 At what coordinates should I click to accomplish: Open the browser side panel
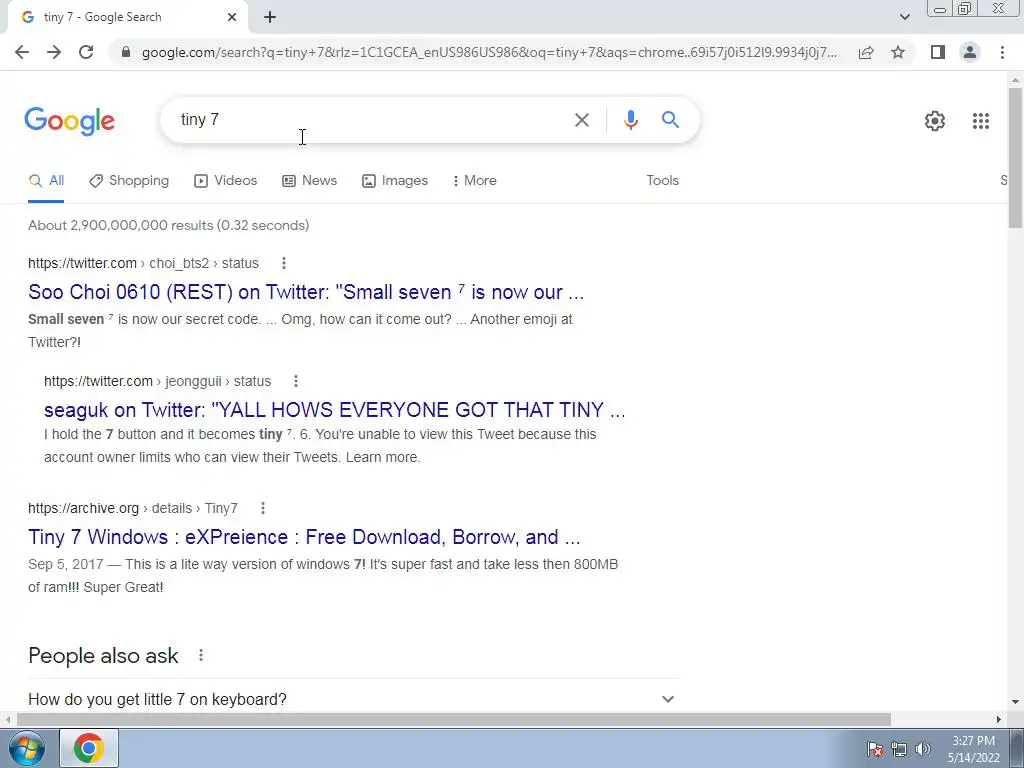click(938, 52)
